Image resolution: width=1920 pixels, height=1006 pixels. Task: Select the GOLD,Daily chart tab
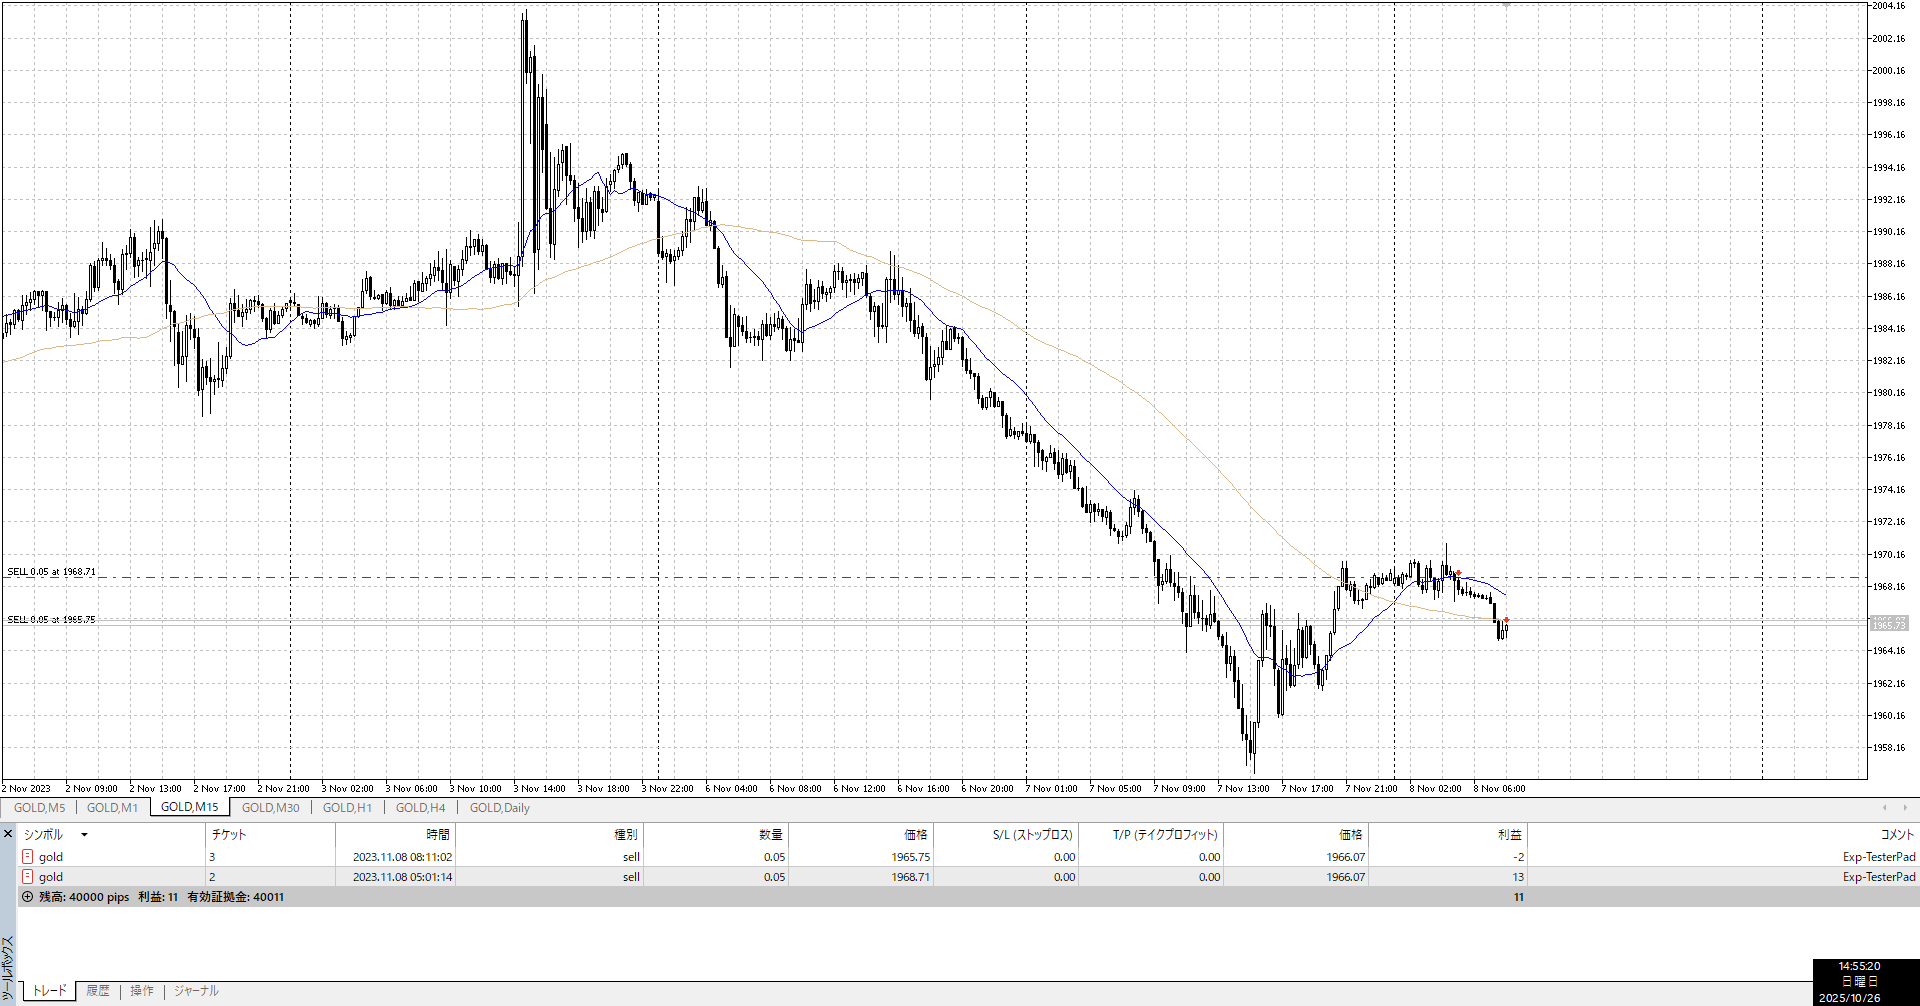point(499,808)
